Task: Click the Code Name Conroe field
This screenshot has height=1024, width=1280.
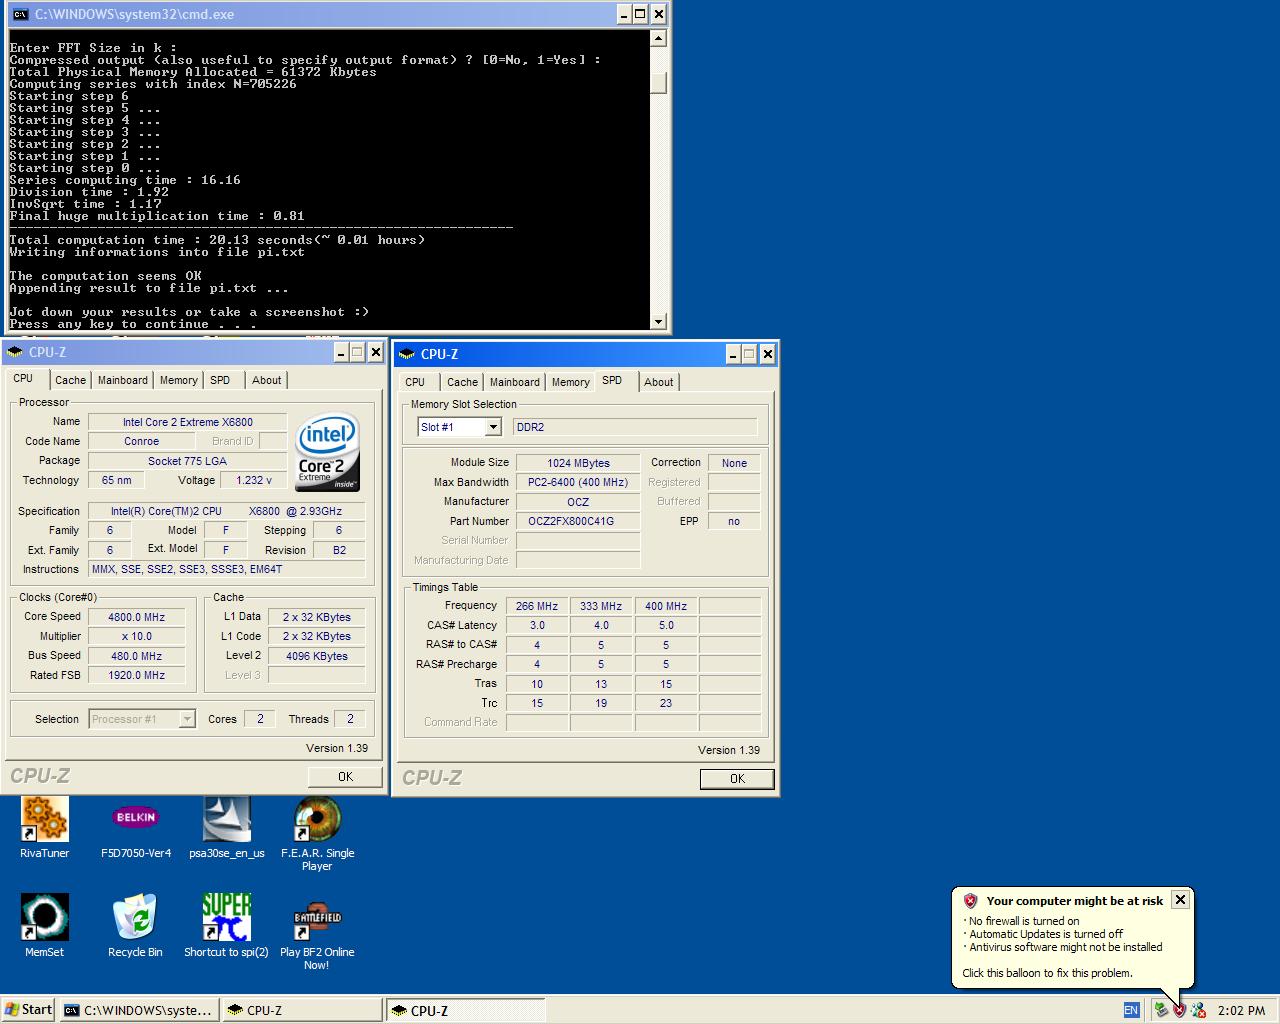Action: coord(142,441)
